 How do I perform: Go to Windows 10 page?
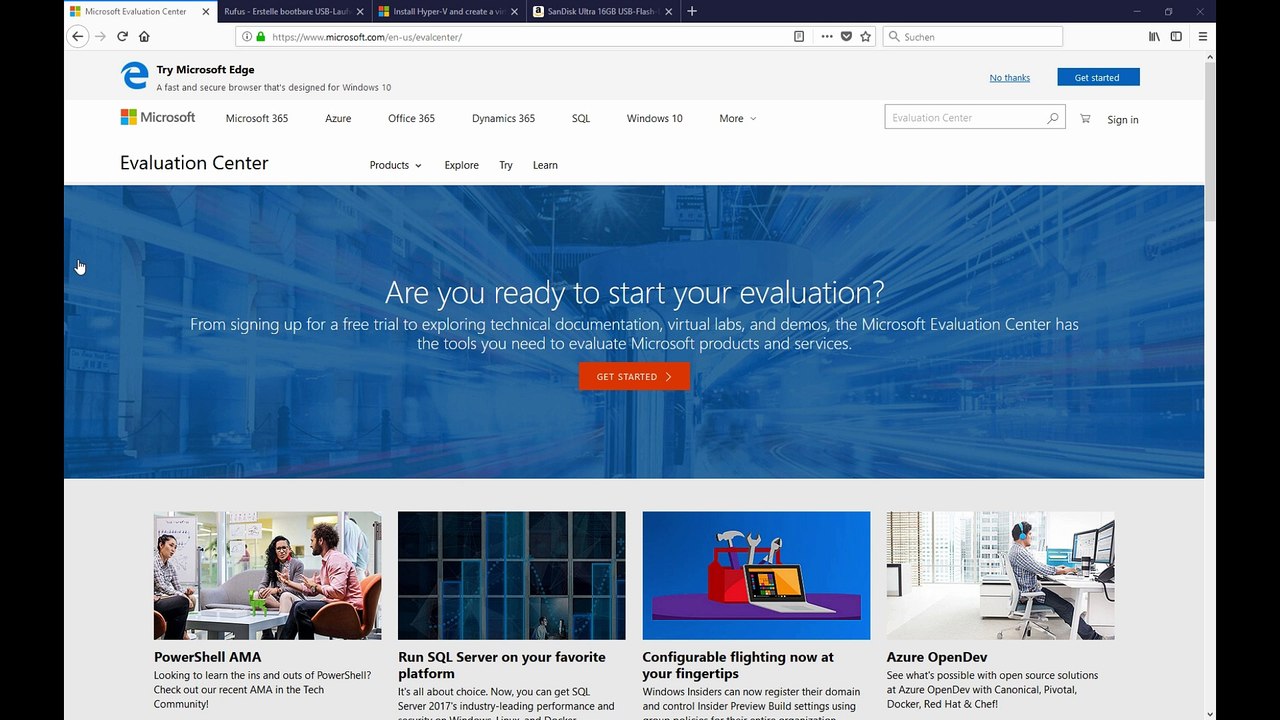point(655,118)
